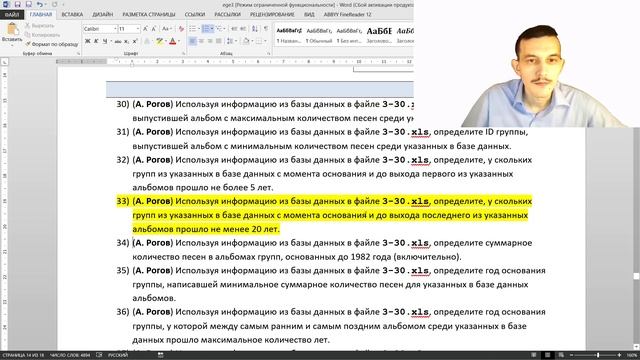Toggle superscript formatting
This screenshot has height=360, width=640.
point(135,41)
